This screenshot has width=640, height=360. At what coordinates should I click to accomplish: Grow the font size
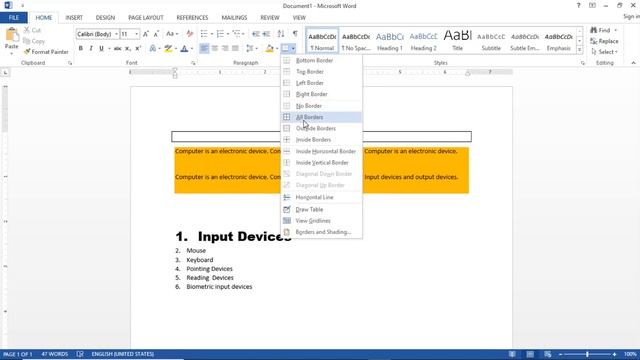146,34
